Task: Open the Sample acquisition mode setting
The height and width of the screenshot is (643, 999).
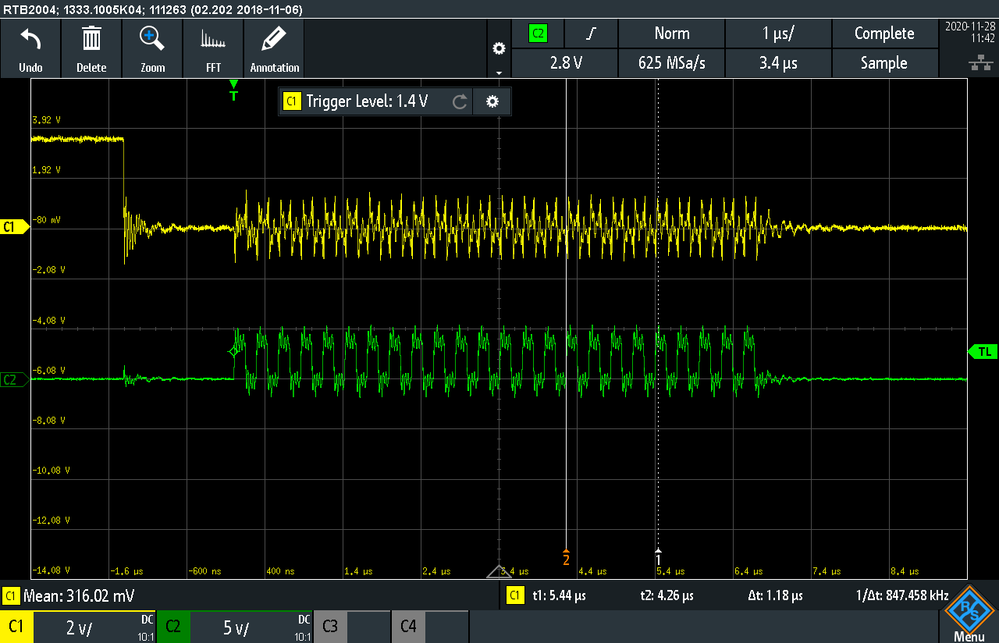Action: pyautogui.click(x=884, y=63)
